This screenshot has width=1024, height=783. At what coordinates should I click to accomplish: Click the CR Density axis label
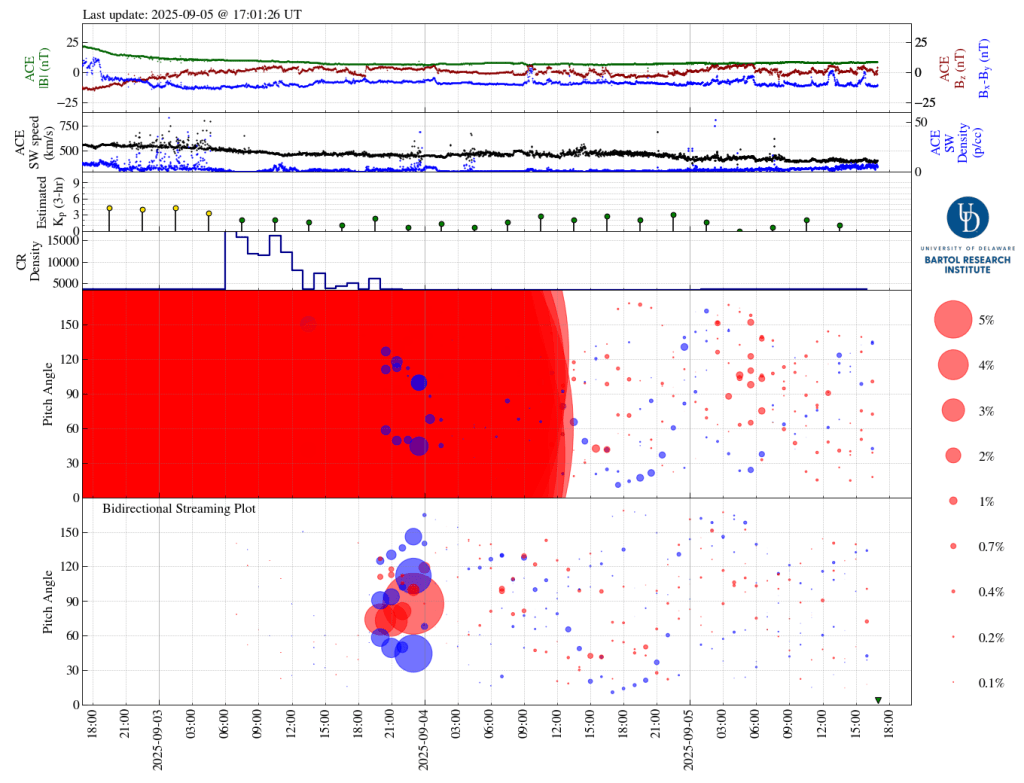pyautogui.click(x=27, y=261)
